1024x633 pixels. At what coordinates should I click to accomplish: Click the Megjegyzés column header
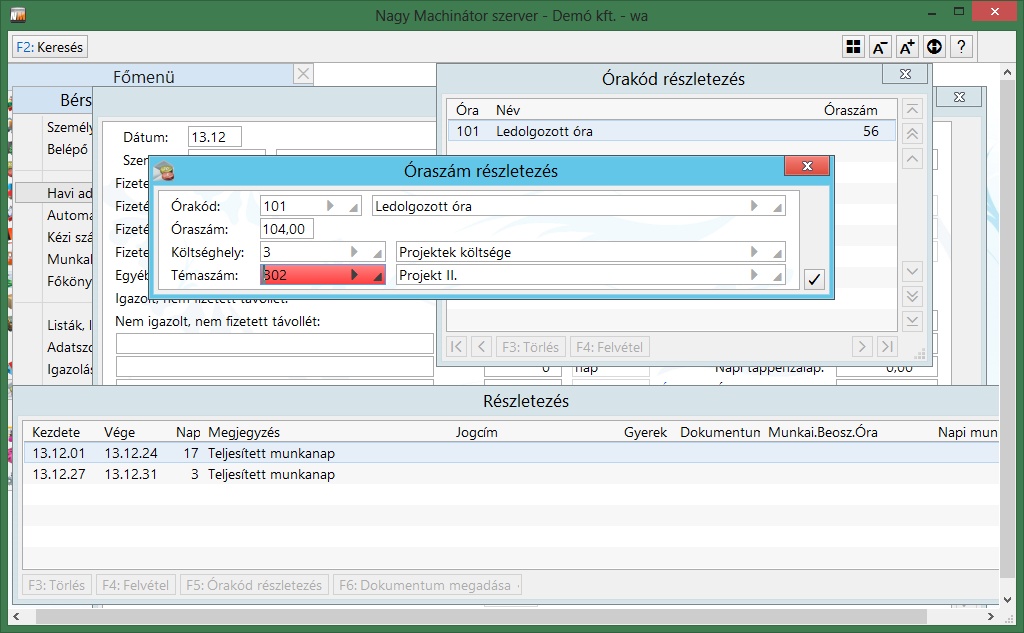tap(244, 432)
